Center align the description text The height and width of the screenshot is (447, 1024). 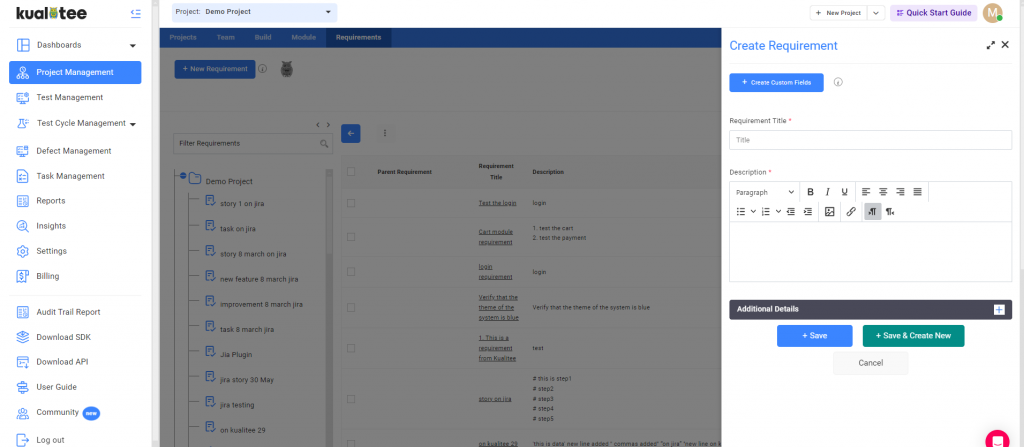coord(883,192)
